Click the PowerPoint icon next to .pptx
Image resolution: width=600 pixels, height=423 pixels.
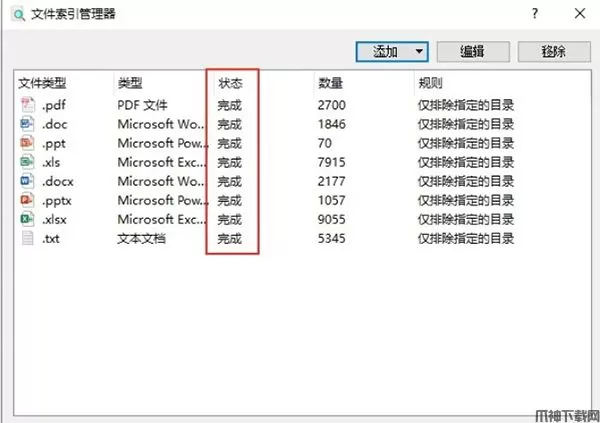point(28,200)
